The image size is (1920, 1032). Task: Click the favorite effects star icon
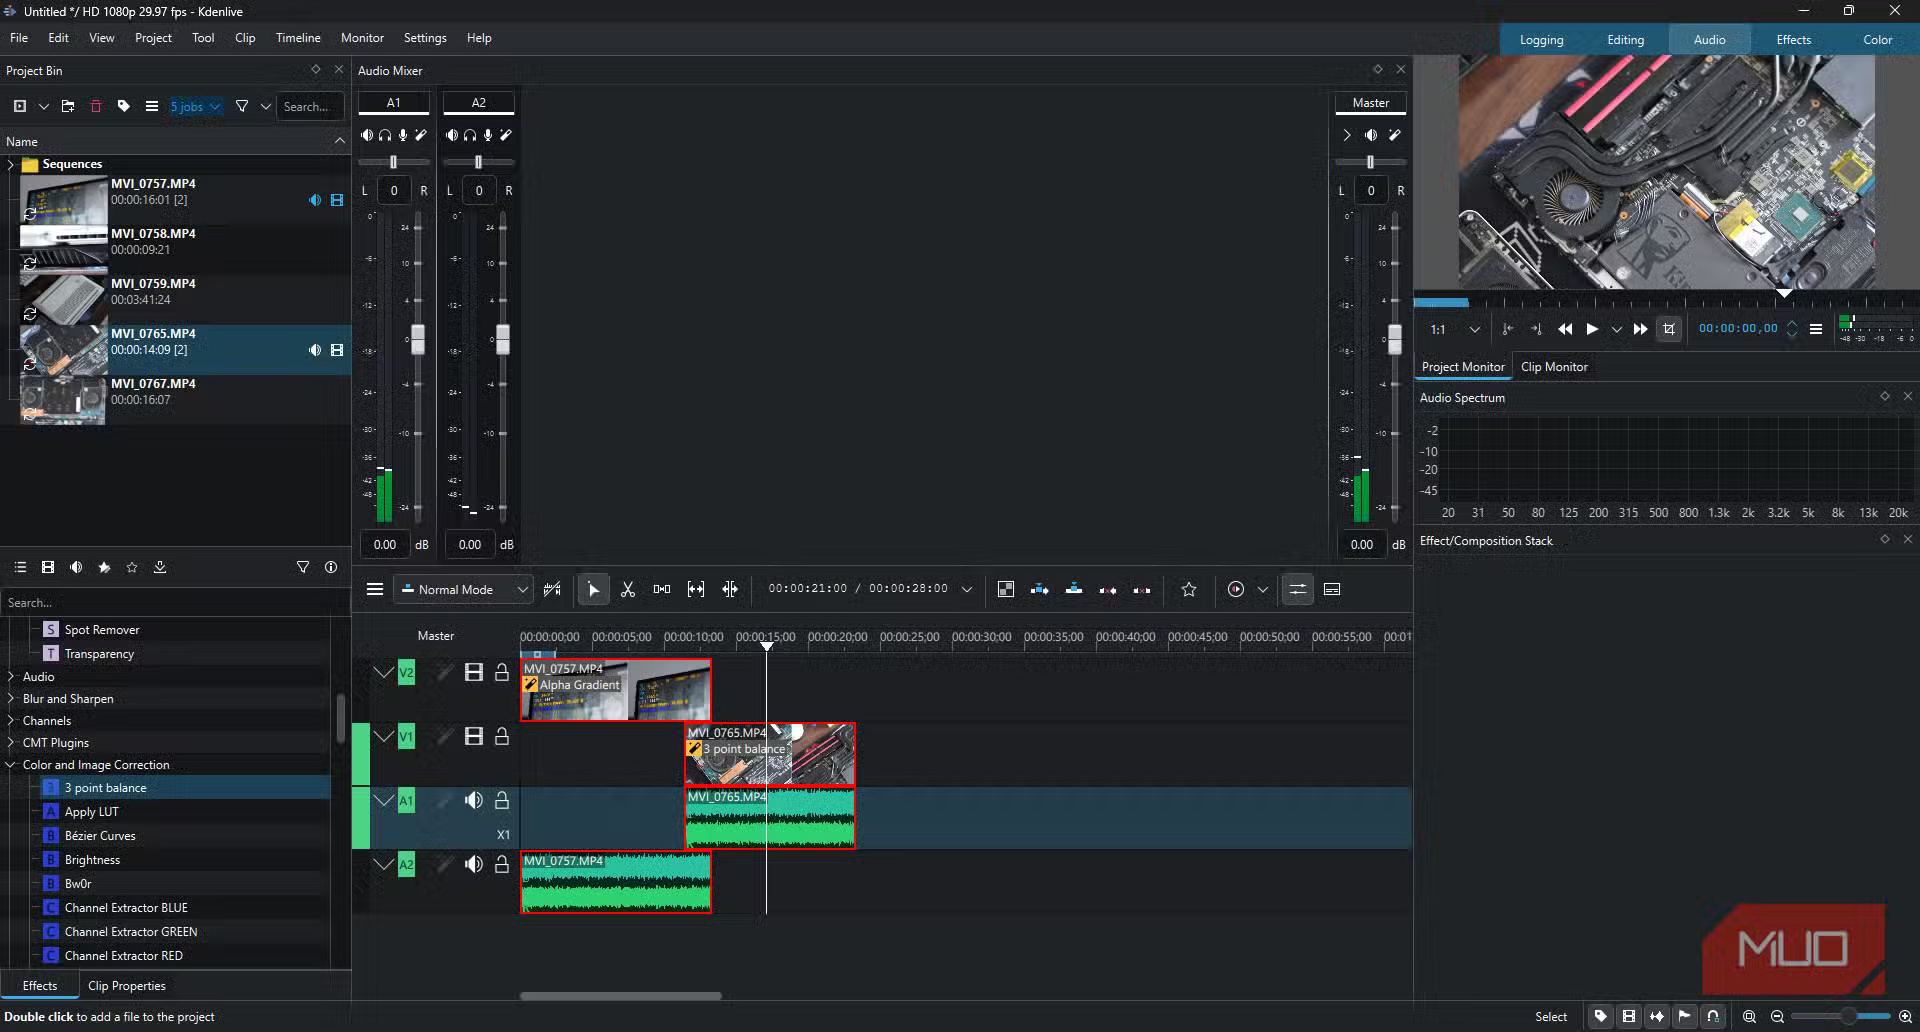pyautogui.click(x=132, y=567)
